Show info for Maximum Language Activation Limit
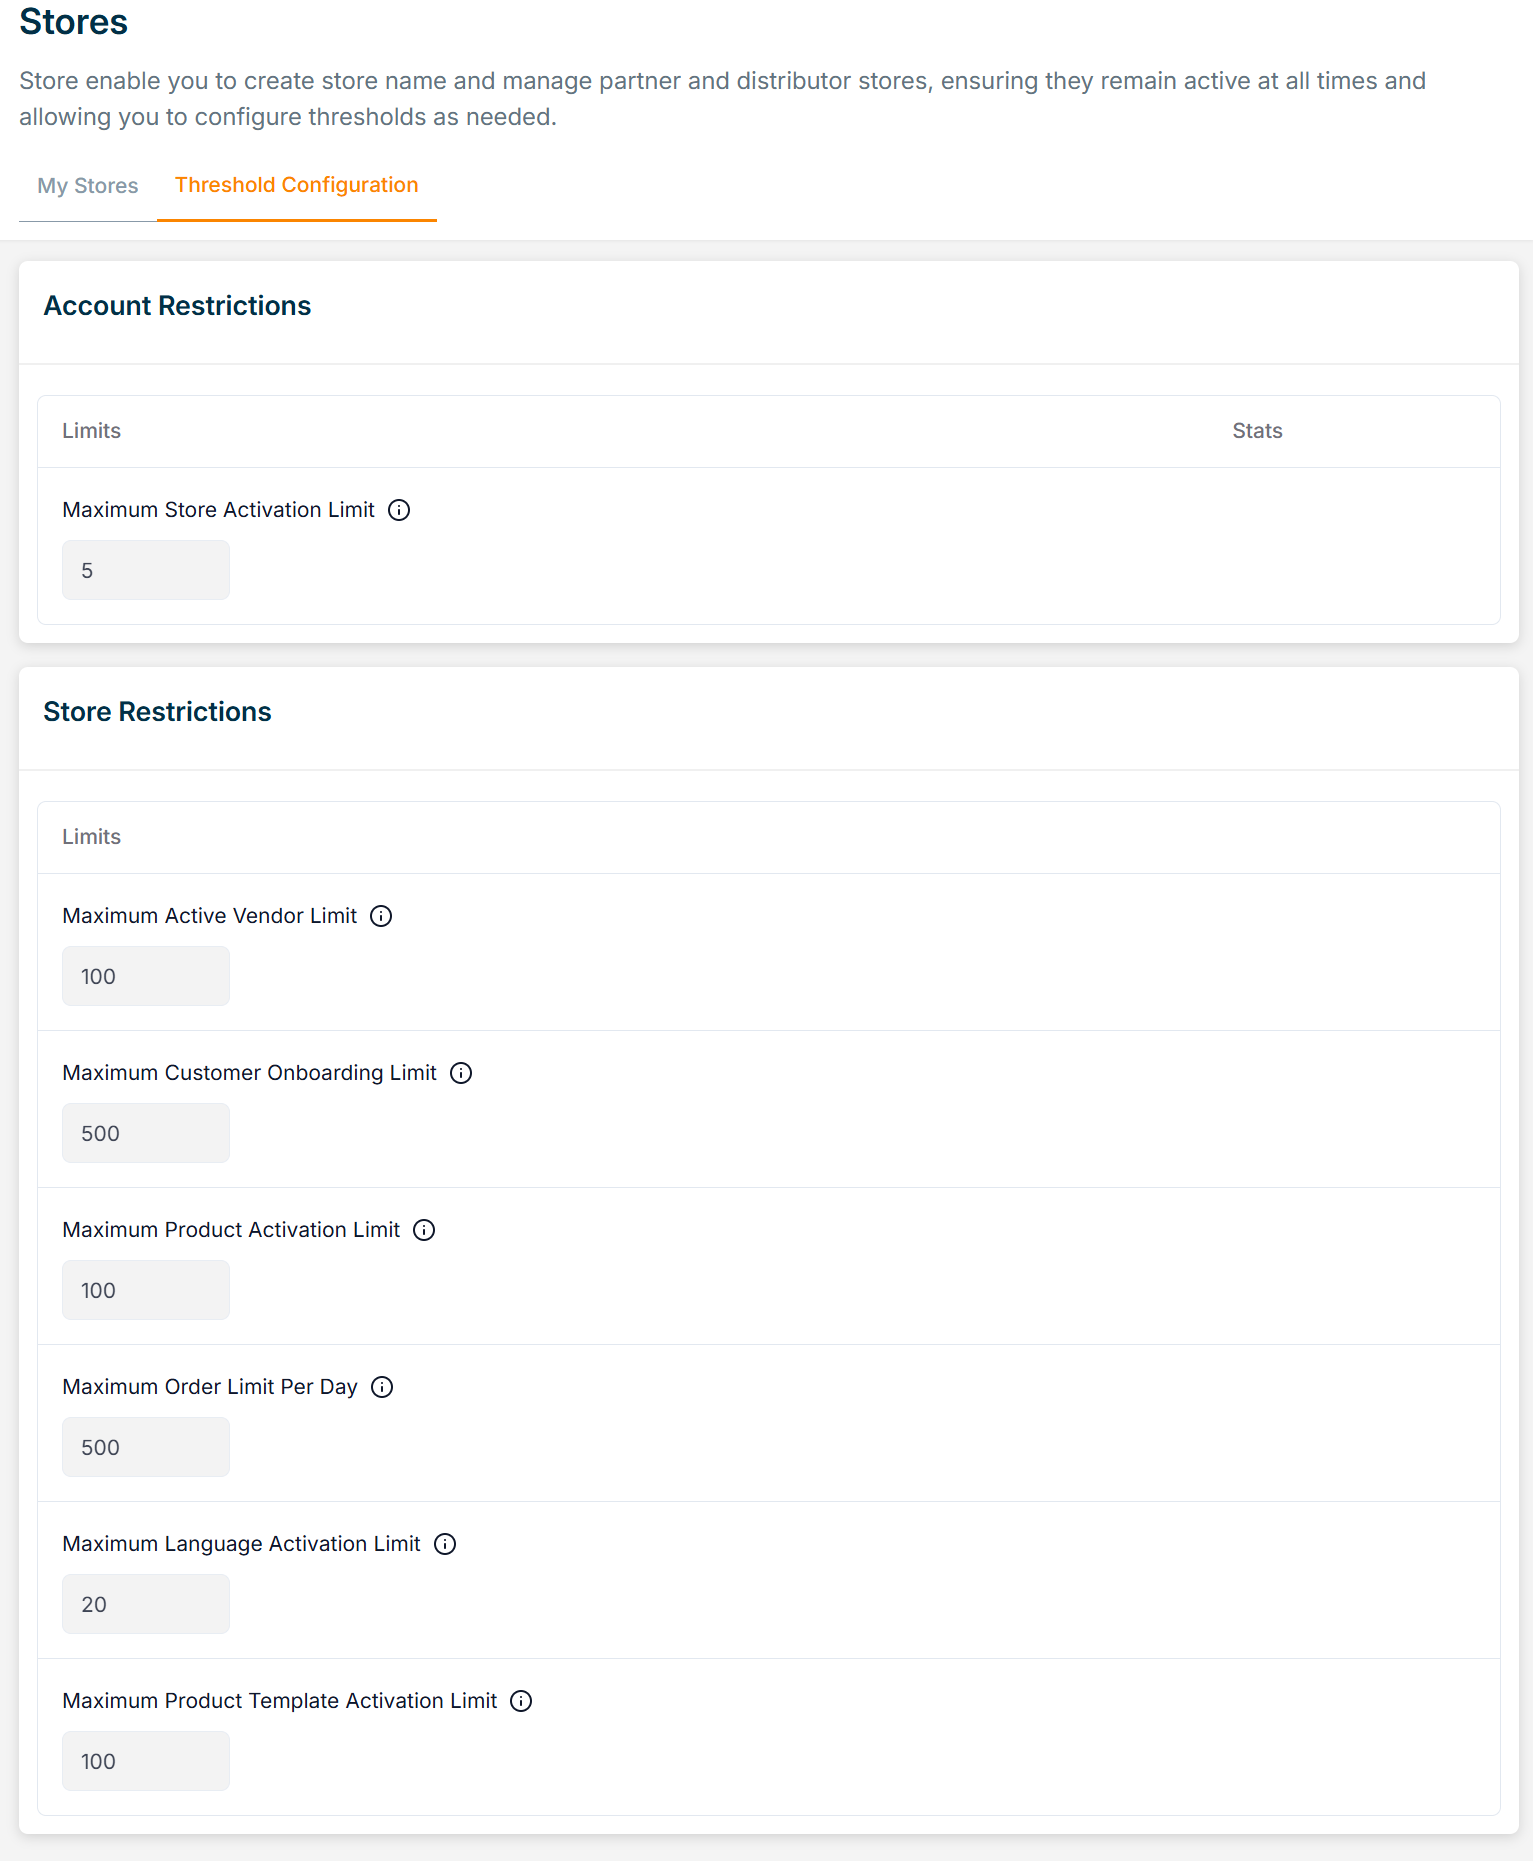1533x1861 pixels. [445, 1544]
